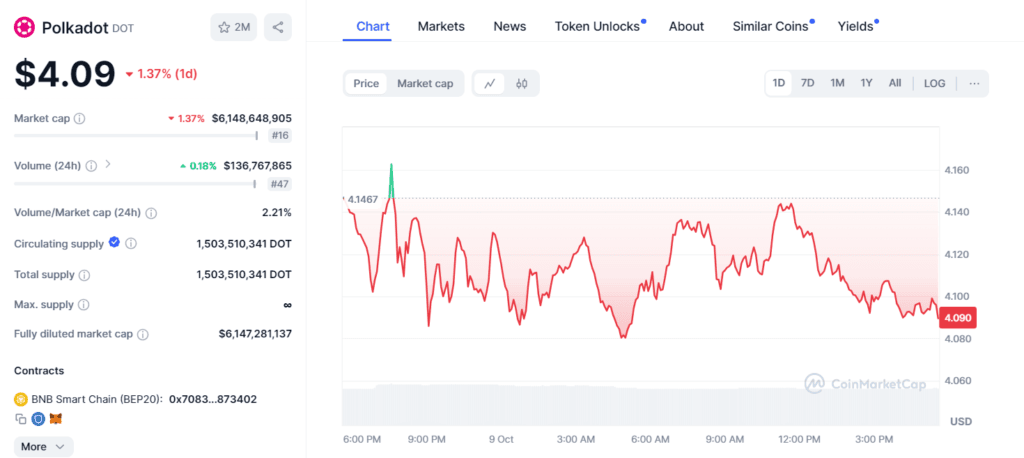Open the Yields tab
The height and width of the screenshot is (458, 1024).
[x=856, y=27]
